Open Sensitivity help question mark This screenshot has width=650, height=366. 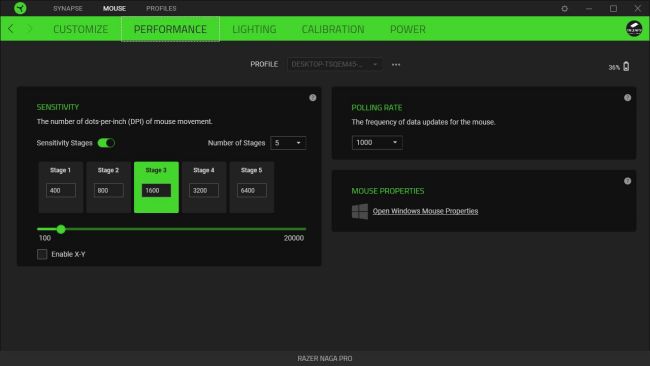tap(313, 98)
